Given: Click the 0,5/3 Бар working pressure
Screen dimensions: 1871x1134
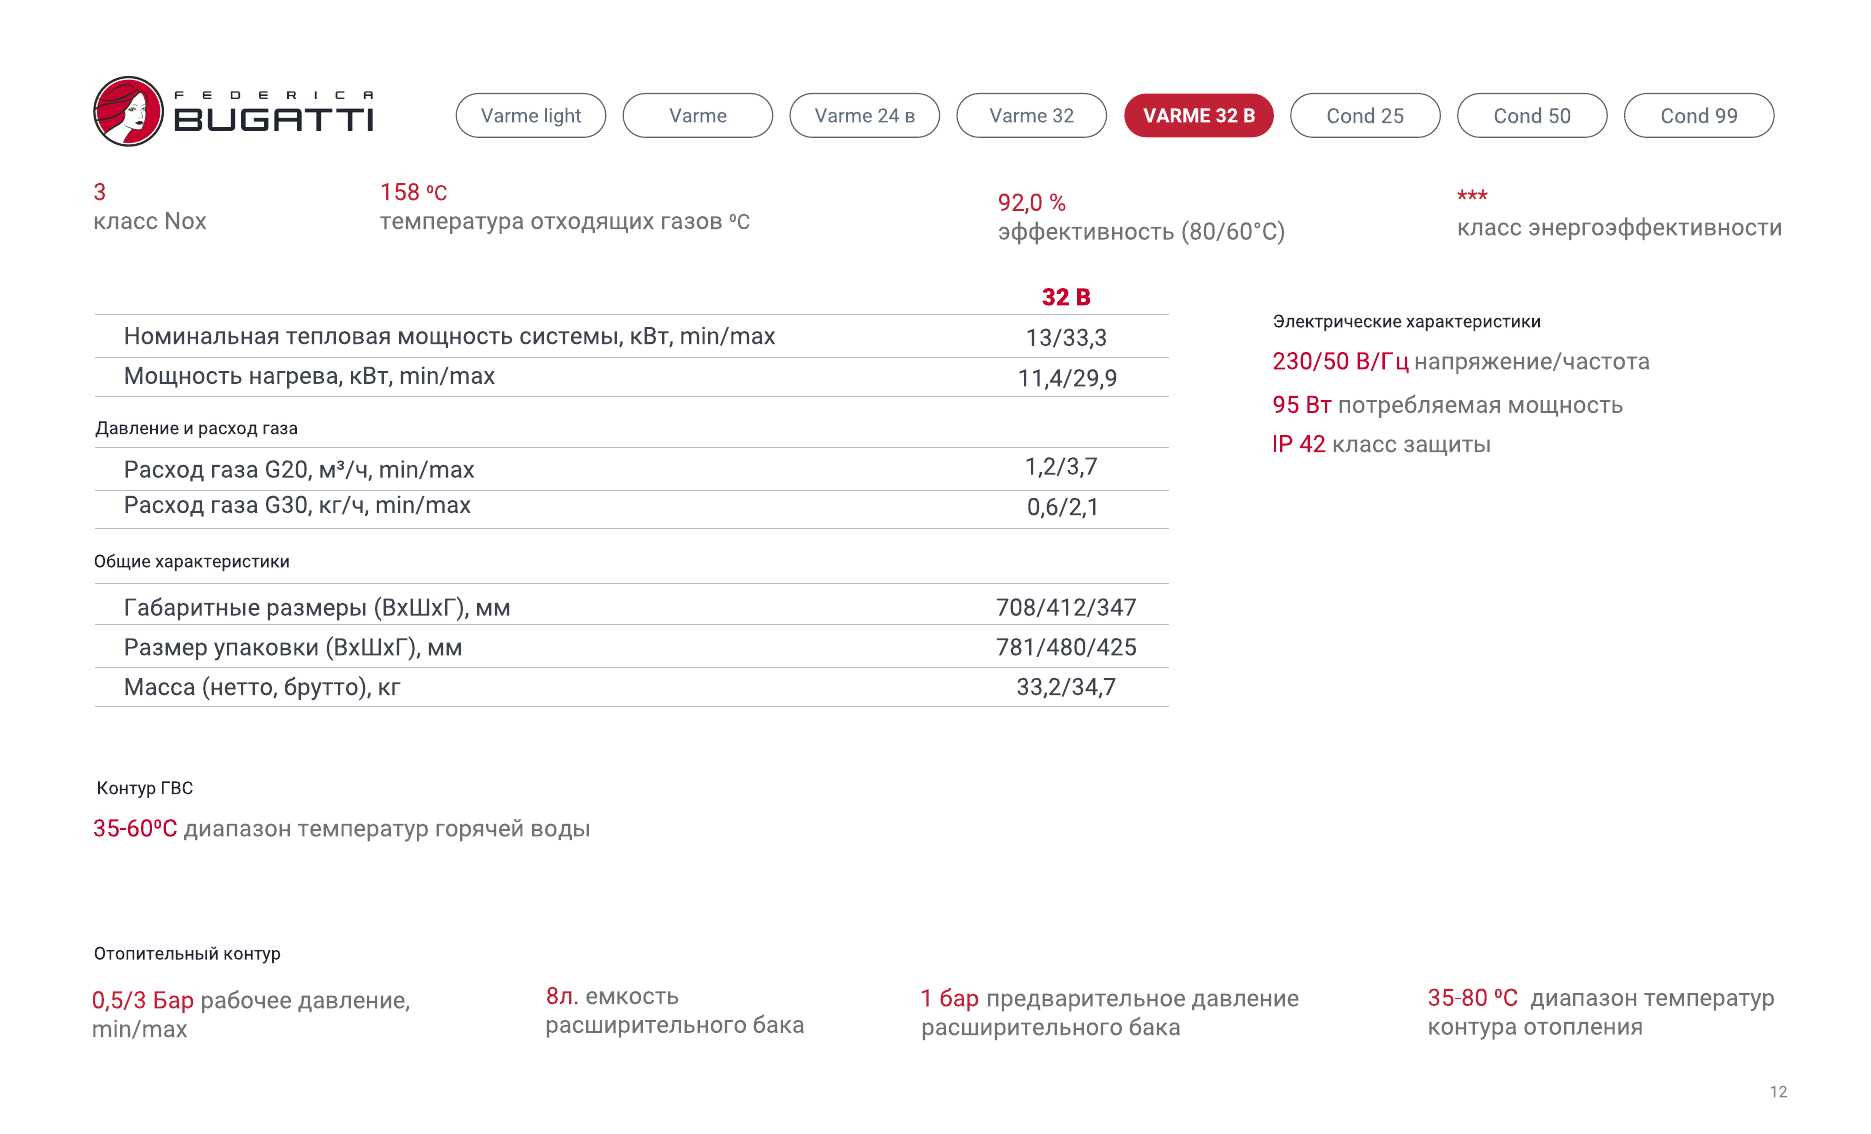Looking at the screenshot, I should (x=143, y=1001).
